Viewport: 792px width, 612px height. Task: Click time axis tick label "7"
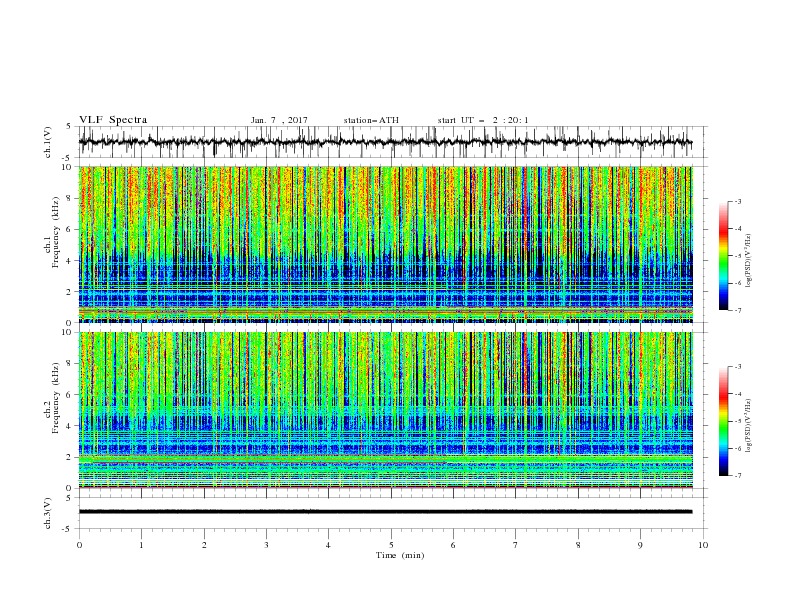(x=516, y=545)
